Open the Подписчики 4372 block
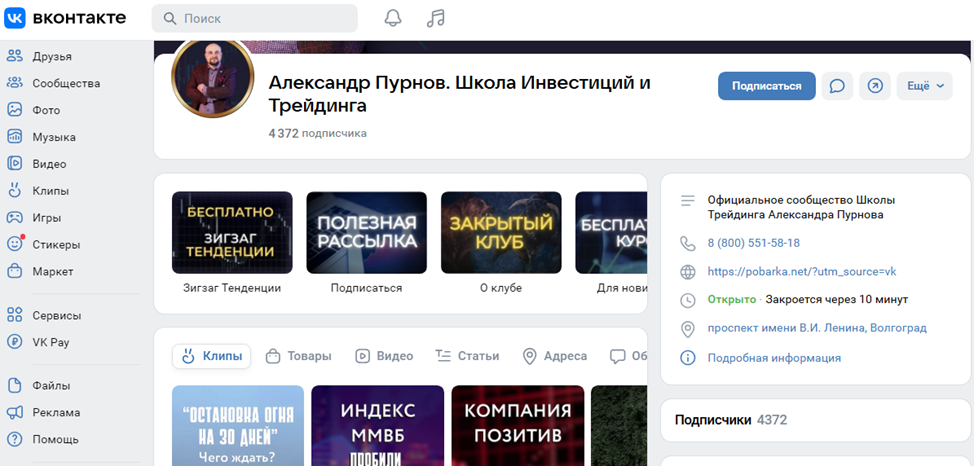The image size is (974, 466). [x=817, y=420]
